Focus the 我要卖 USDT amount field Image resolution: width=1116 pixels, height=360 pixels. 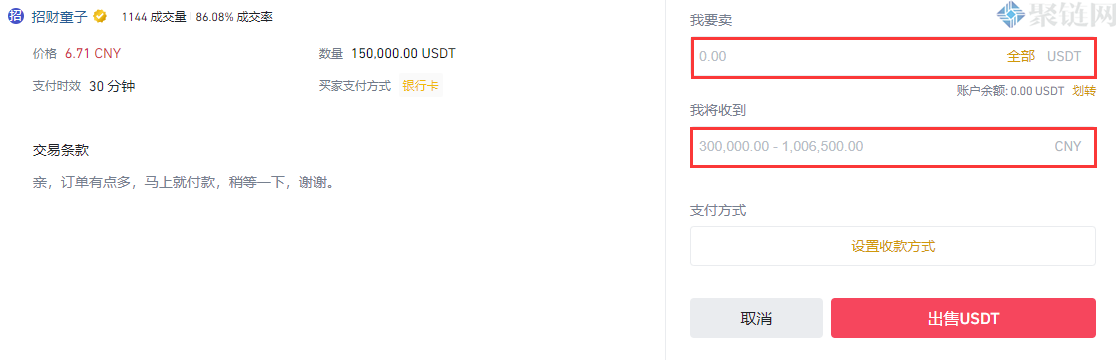(893, 56)
